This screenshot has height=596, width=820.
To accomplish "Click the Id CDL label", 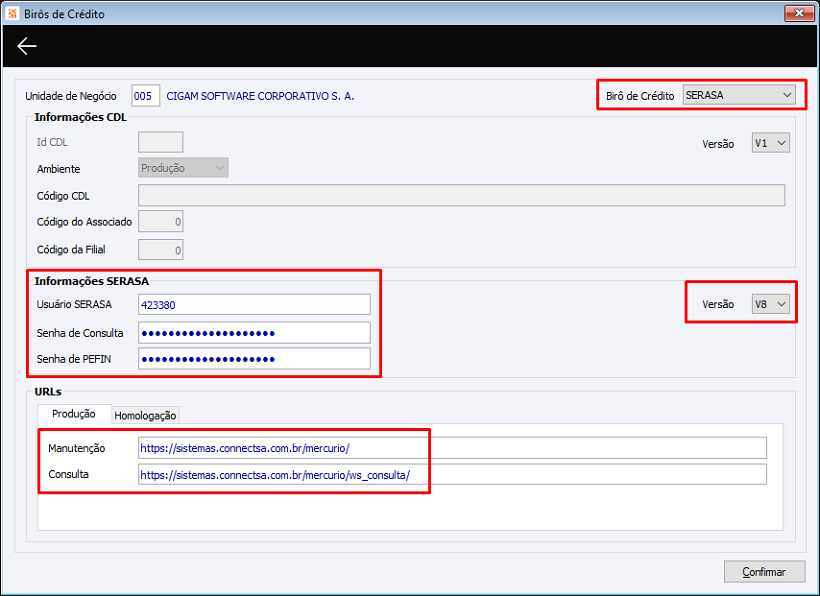I will coord(52,142).
